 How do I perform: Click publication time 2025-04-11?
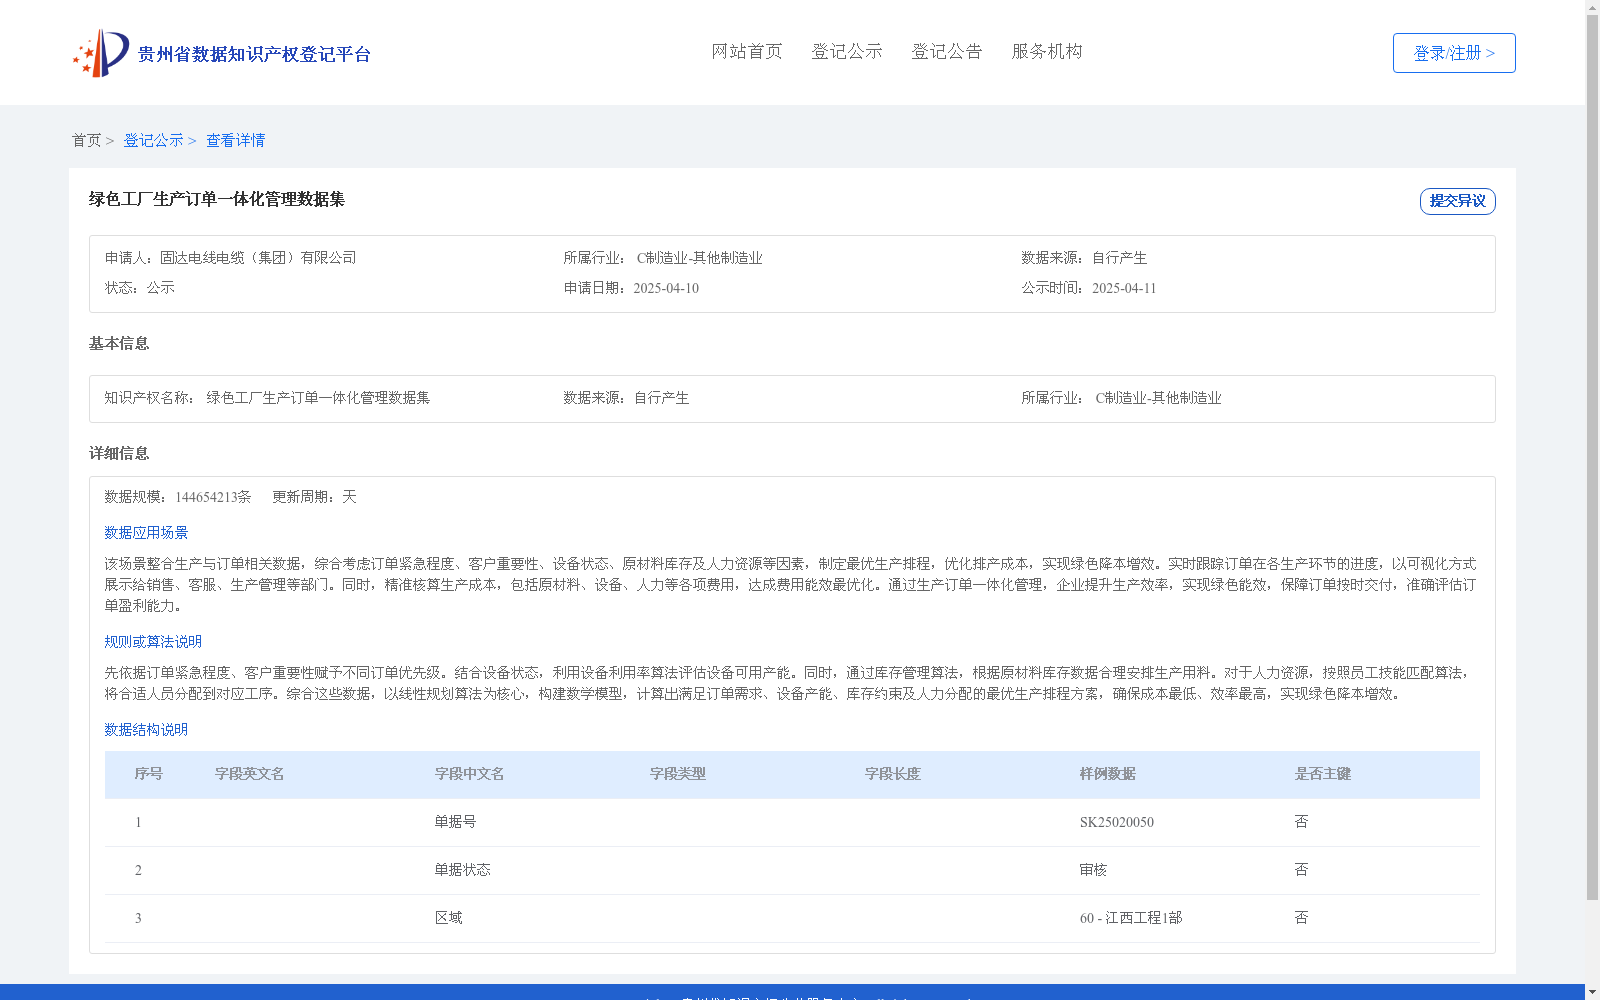[x=1124, y=288]
